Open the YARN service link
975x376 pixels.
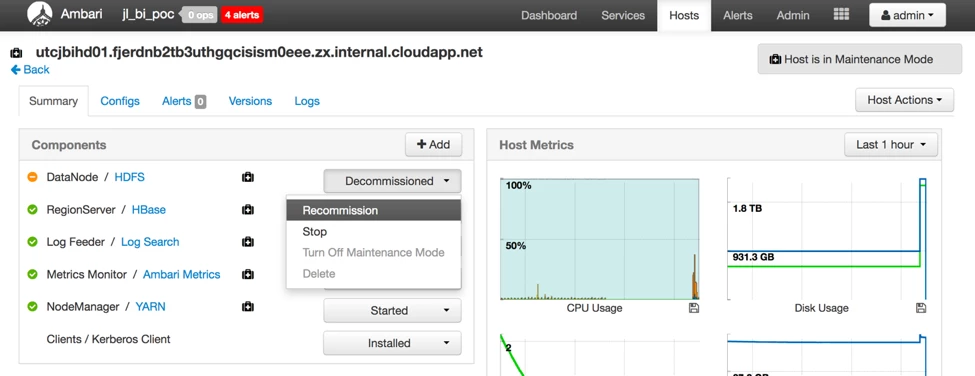pyautogui.click(x=150, y=306)
